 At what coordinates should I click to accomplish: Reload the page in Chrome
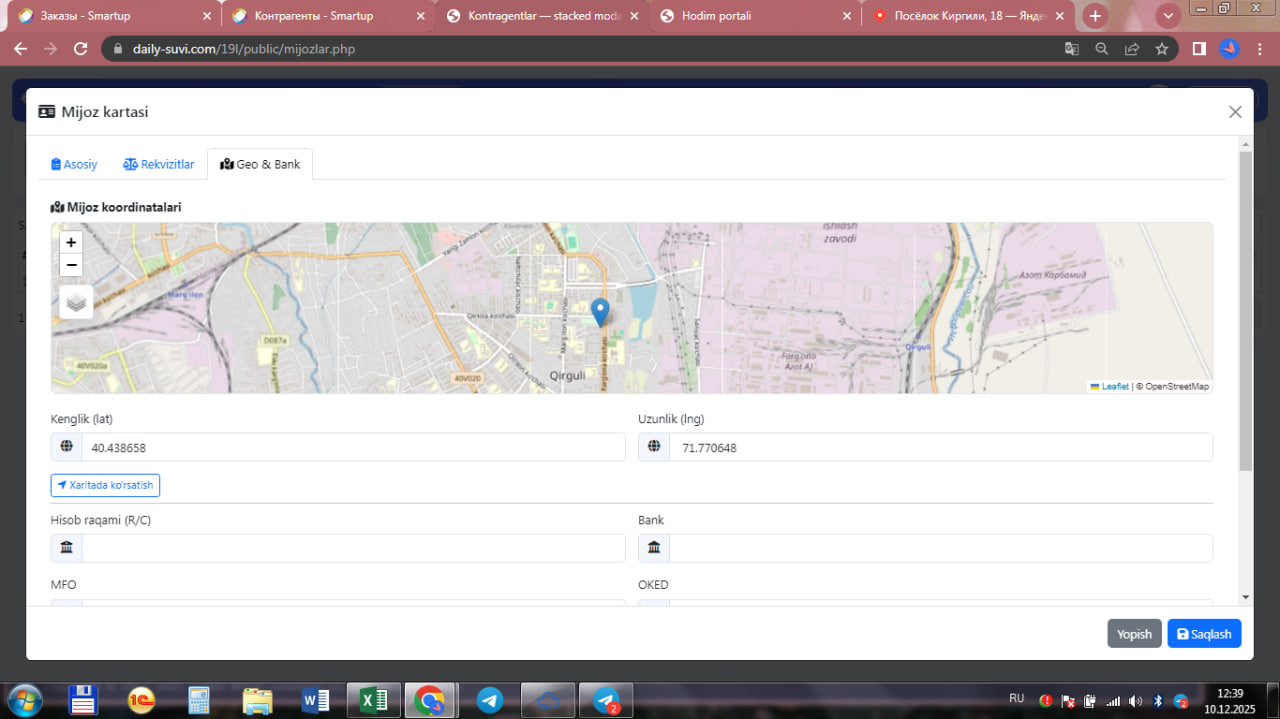coord(81,48)
